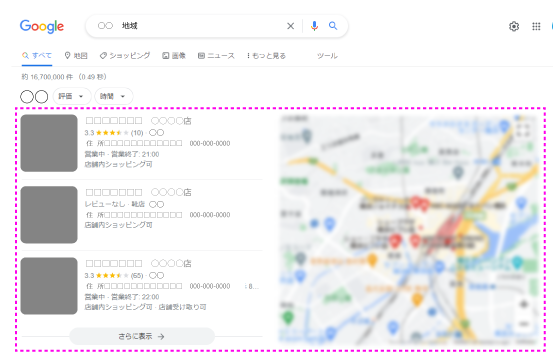
Task: Open the first store listing thumbnail
Action: (x=49, y=143)
